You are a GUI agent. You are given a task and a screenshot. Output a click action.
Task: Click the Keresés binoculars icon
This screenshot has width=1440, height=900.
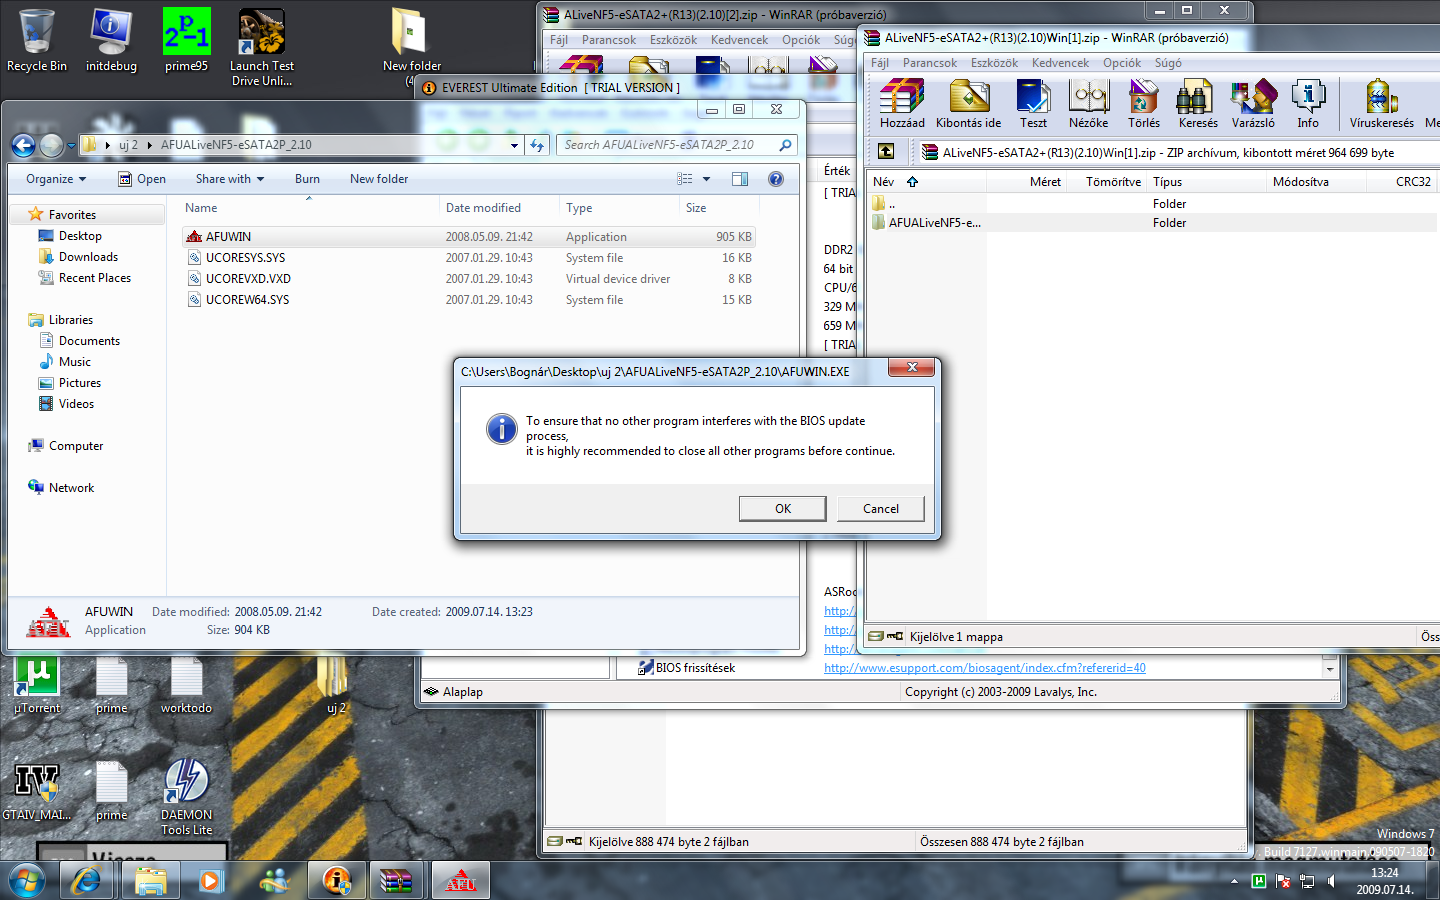click(1197, 104)
